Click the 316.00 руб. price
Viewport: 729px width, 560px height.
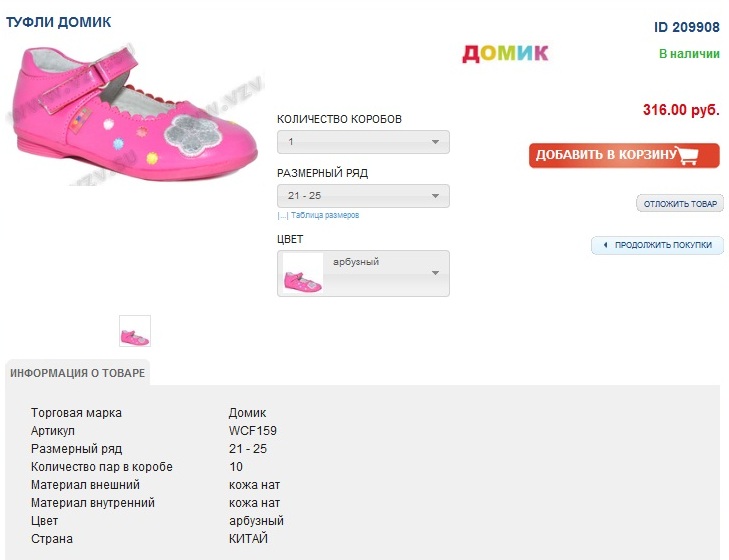[x=681, y=110]
